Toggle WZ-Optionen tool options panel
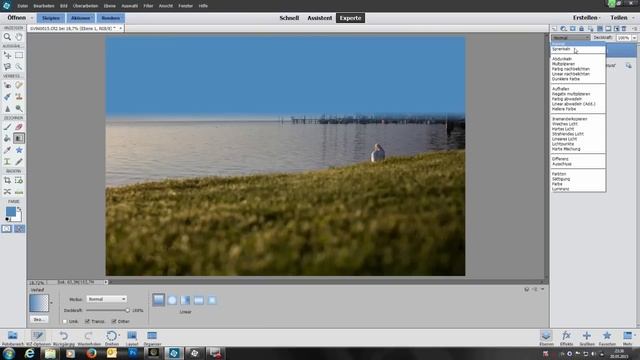 38,336
